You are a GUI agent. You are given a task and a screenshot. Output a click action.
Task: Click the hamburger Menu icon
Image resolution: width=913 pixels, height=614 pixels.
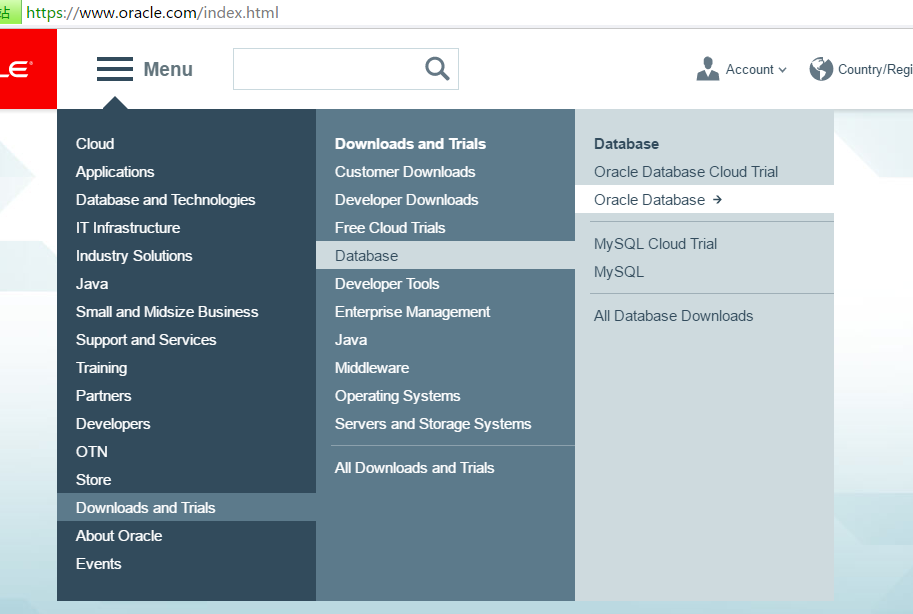115,69
